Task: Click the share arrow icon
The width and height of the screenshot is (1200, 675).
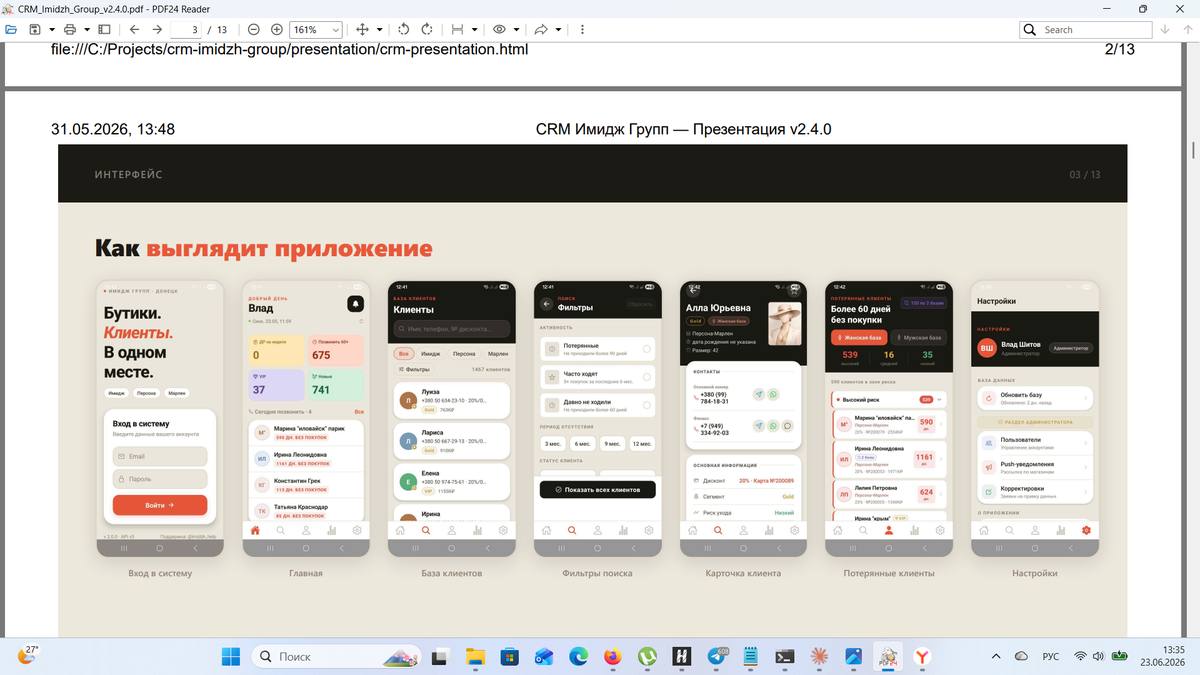Action: click(x=541, y=30)
